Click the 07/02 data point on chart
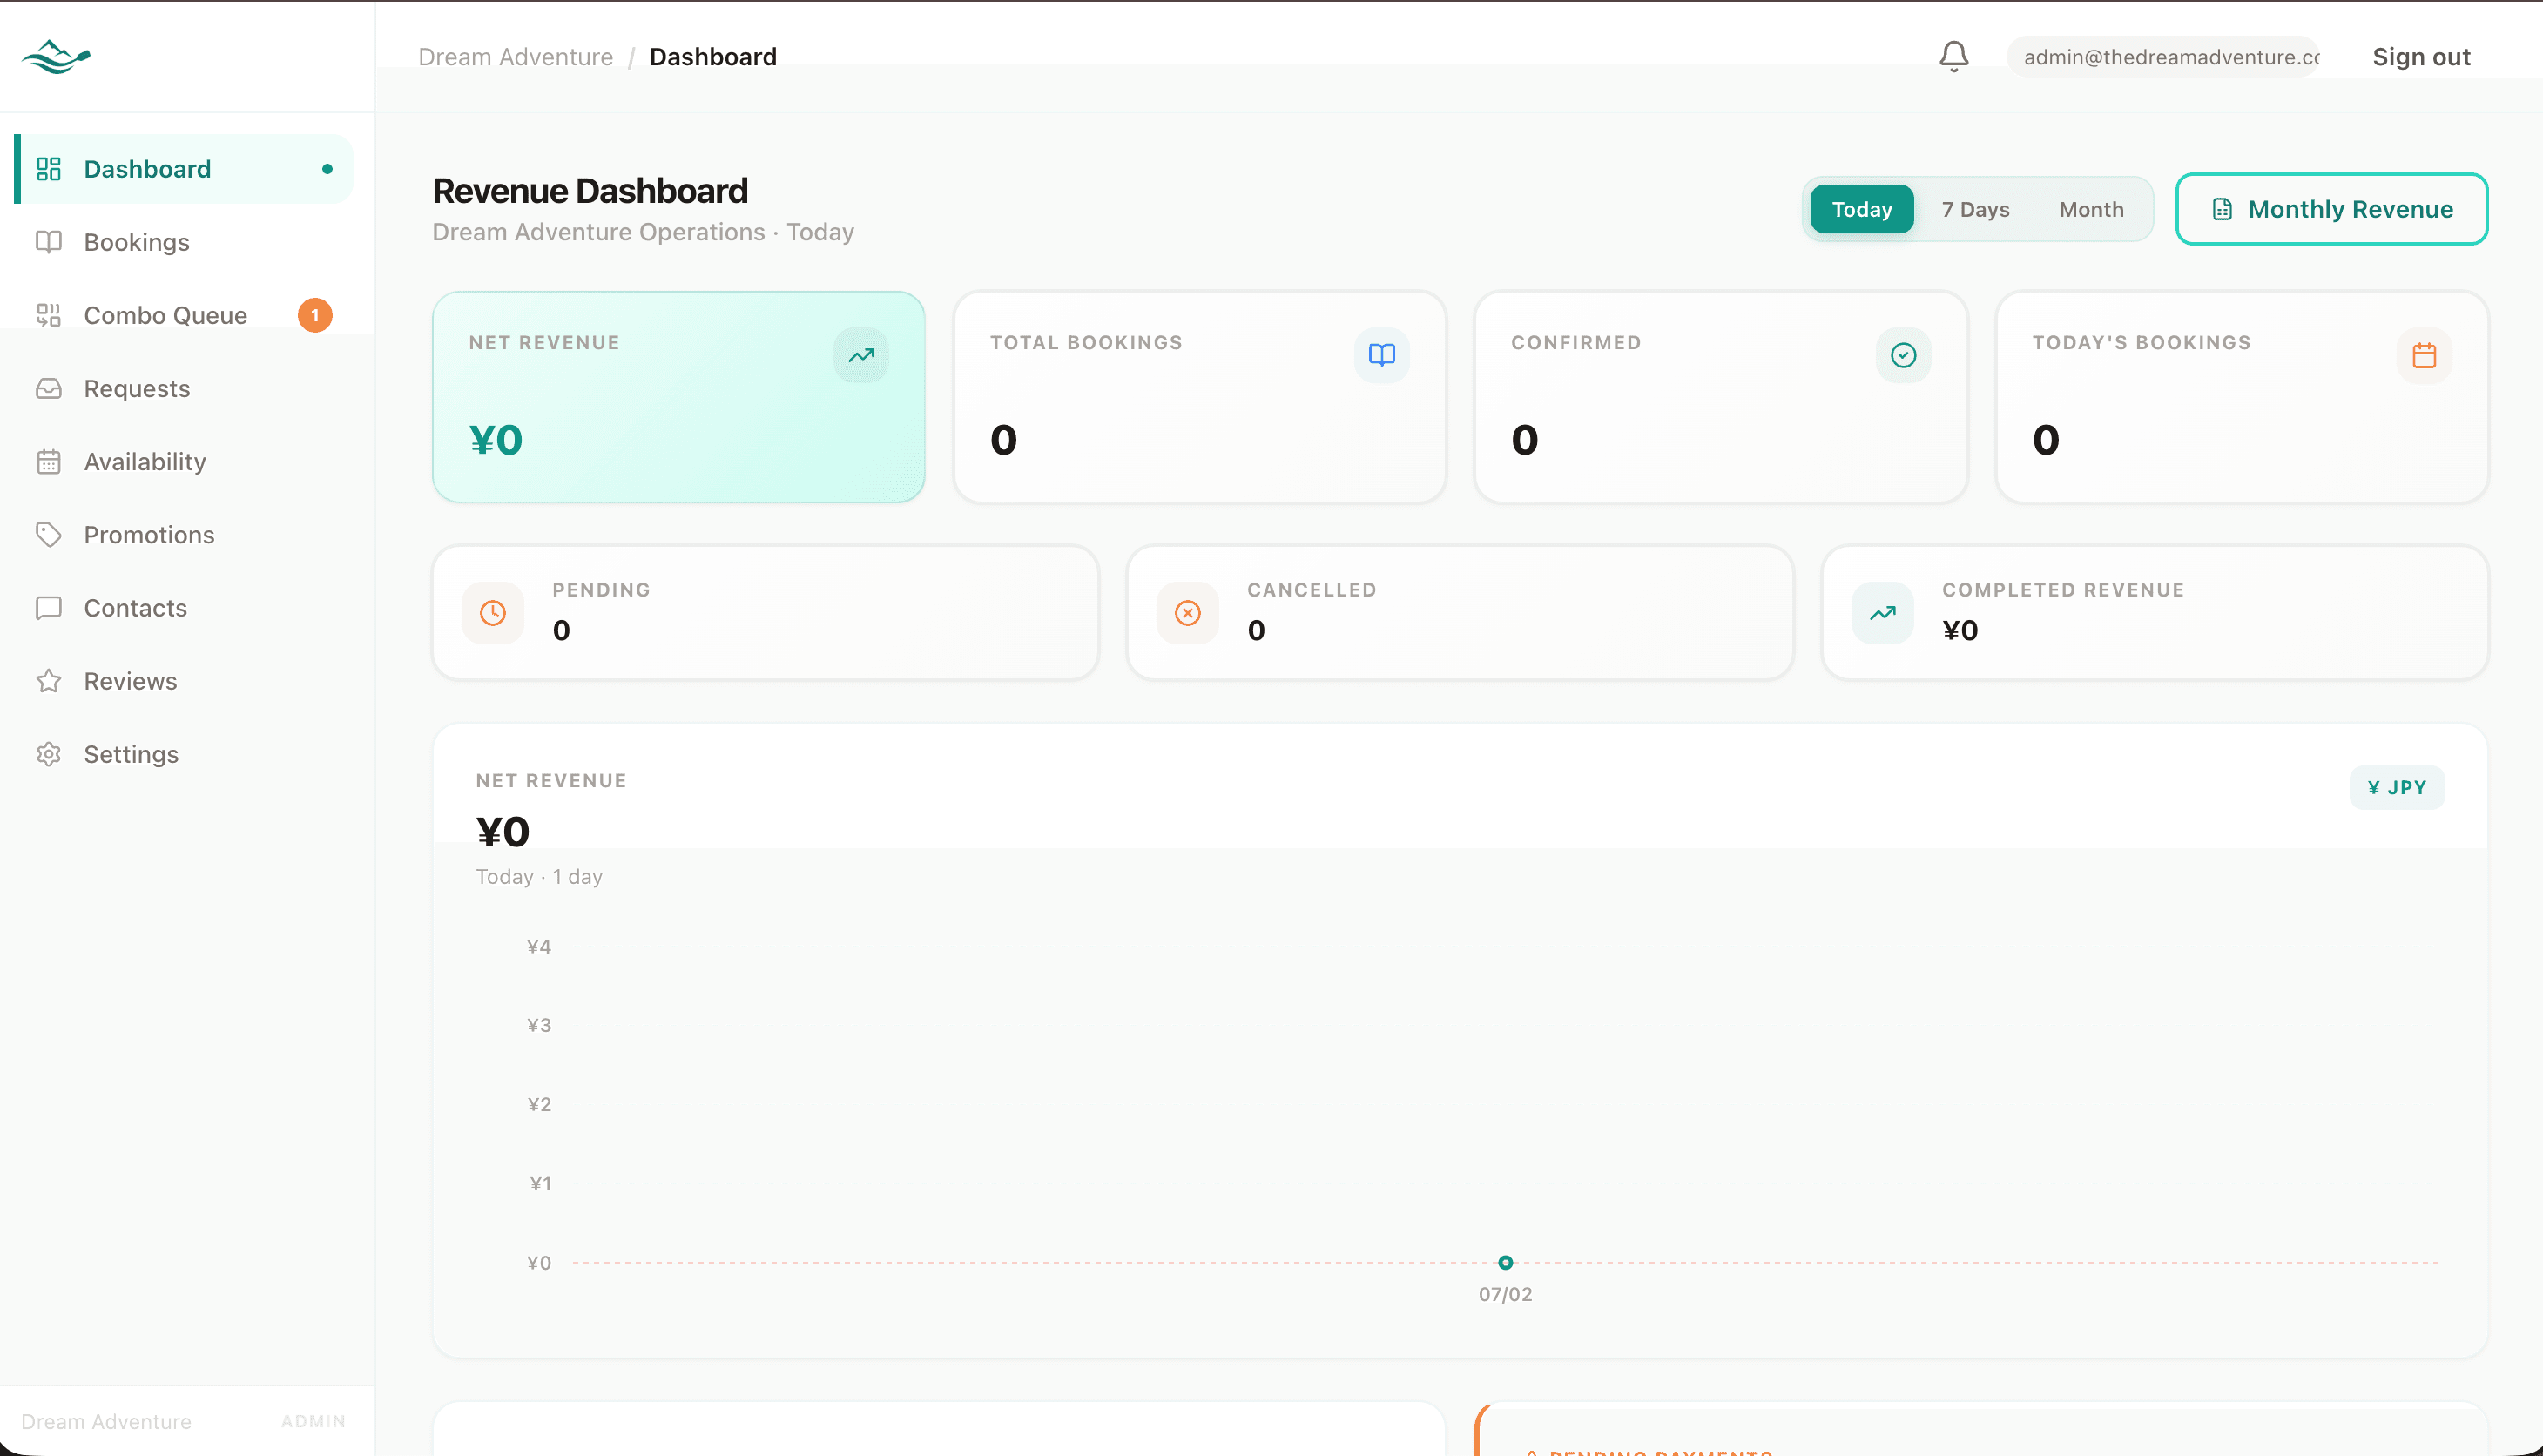The height and width of the screenshot is (1456, 2543). pyautogui.click(x=1505, y=1262)
